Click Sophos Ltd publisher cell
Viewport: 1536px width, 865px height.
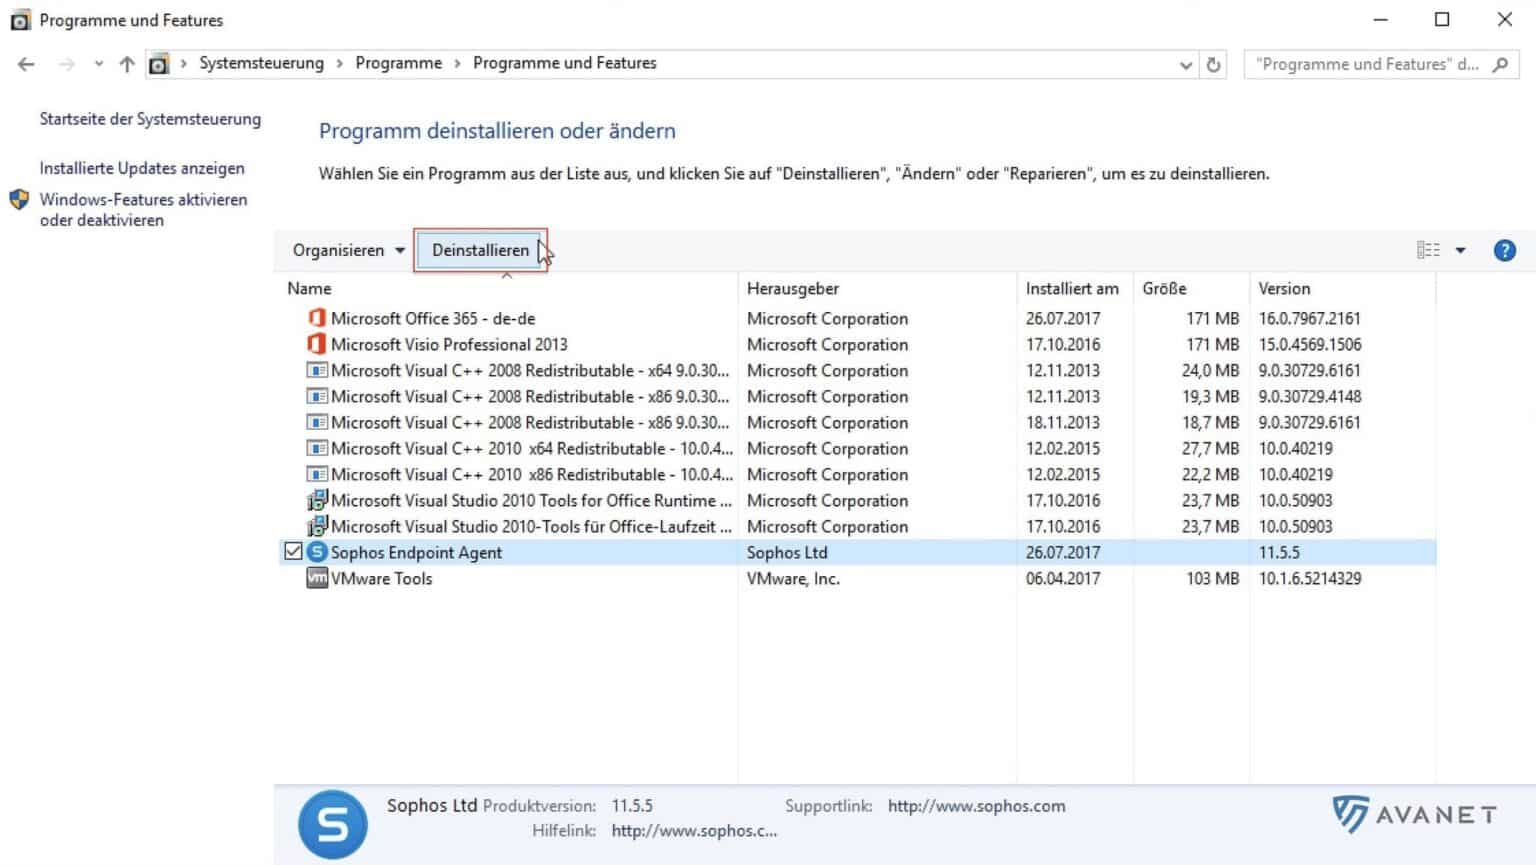click(787, 552)
